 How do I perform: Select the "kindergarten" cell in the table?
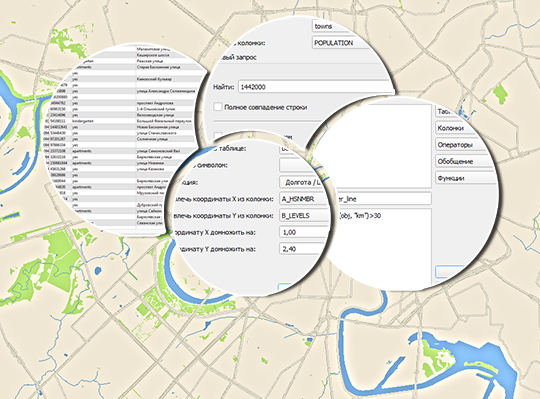83,121
